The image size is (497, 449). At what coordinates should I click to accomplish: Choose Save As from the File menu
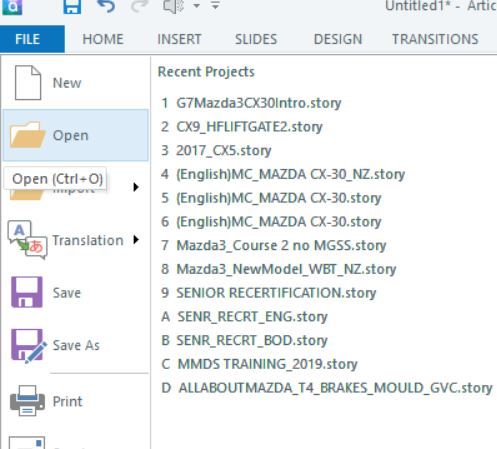coord(76,345)
